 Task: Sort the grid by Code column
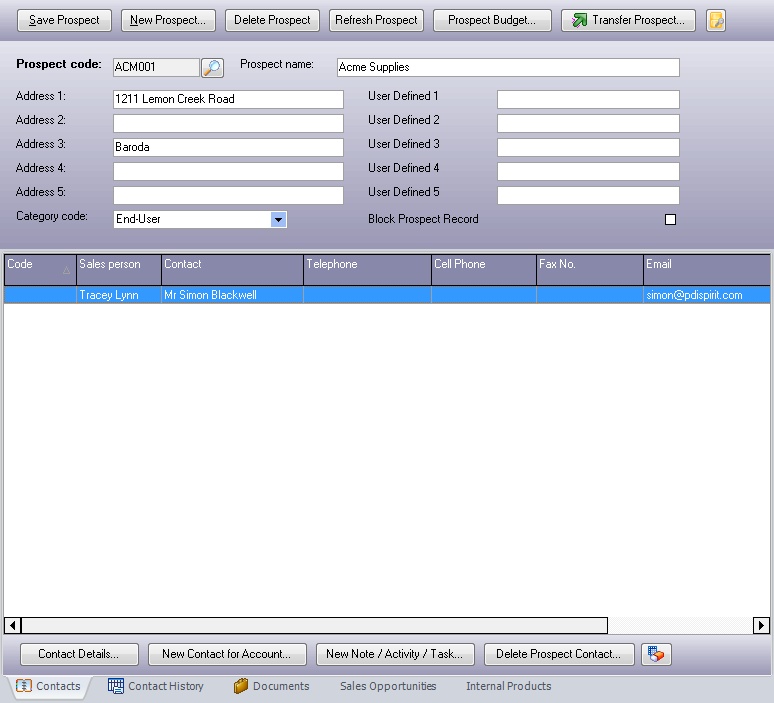[x=38, y=265]
